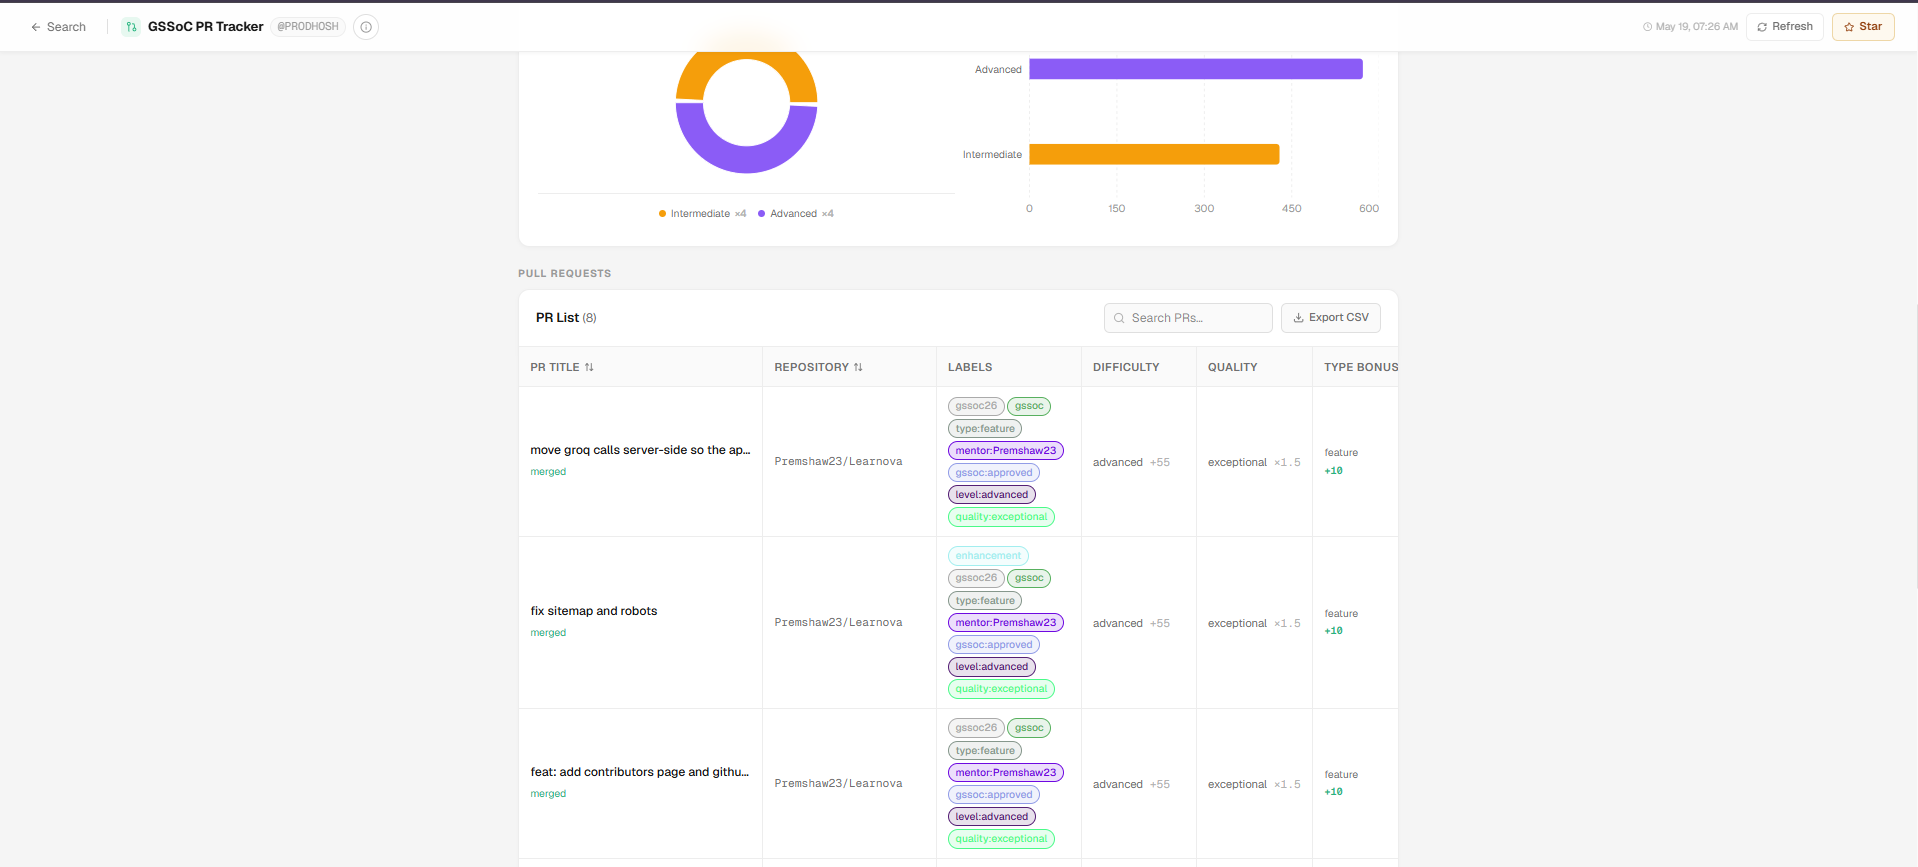Viewport: 1918px width, 867px height.
Task: Click the clock icon near the timestamp
Action: 1647,27
